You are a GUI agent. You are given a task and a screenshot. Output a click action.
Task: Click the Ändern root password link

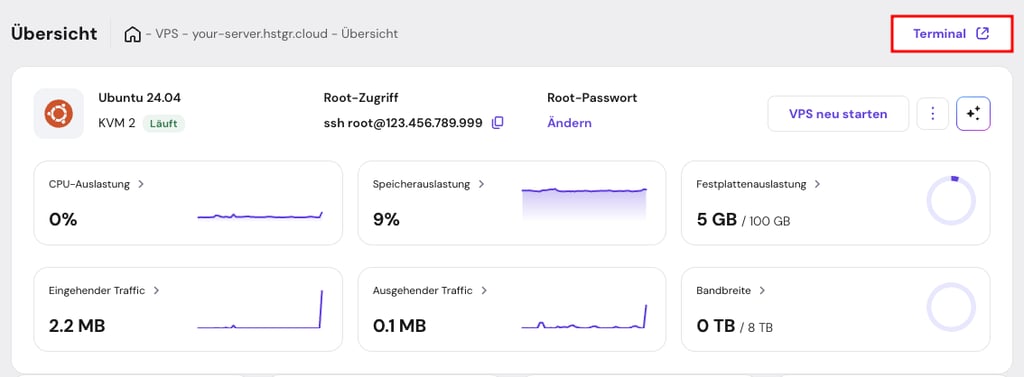tap(569, 123)
